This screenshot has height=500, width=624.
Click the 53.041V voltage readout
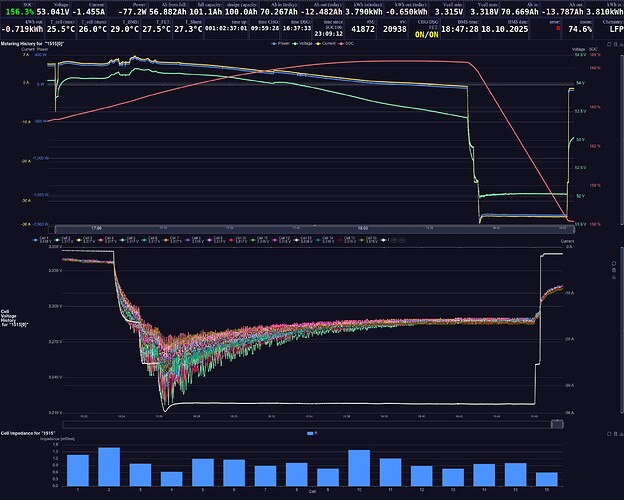click(x=57, y=12)
